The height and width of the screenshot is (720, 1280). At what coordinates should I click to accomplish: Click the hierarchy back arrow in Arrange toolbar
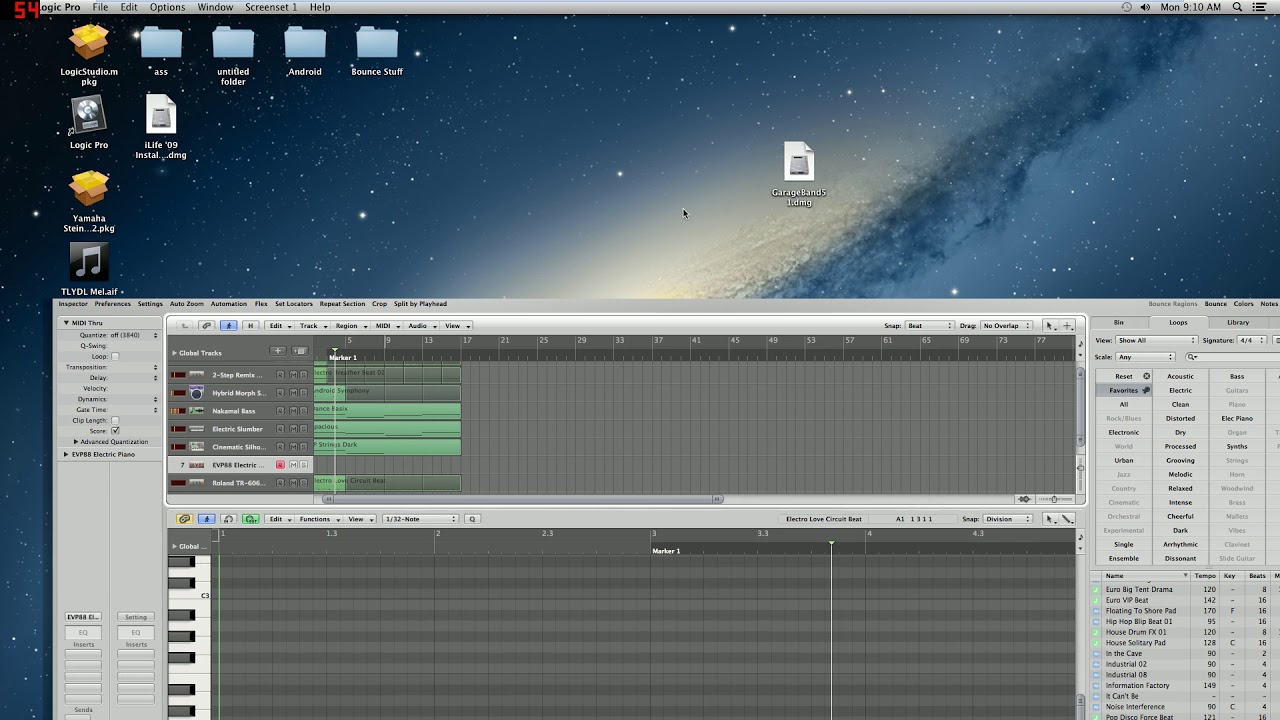(x=184, y=326)
